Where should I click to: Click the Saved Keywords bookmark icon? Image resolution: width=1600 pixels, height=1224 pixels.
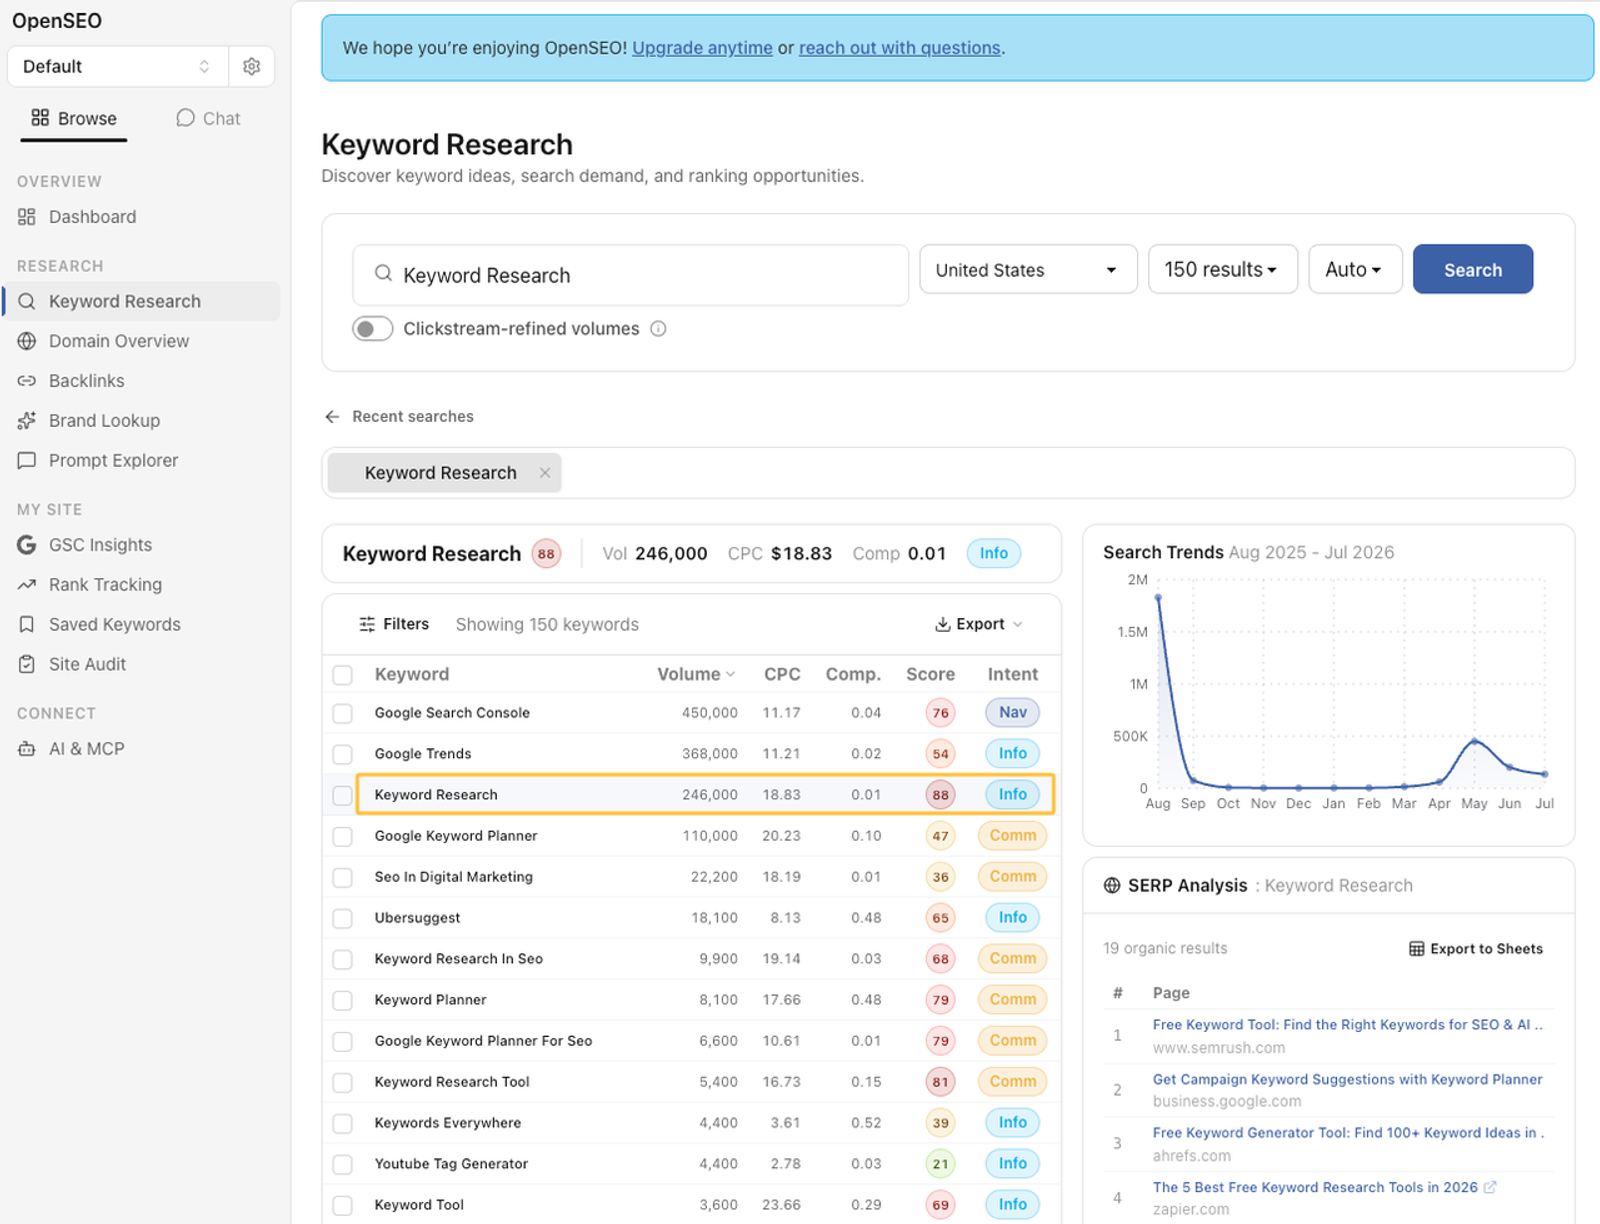click(x=27, y=624)
